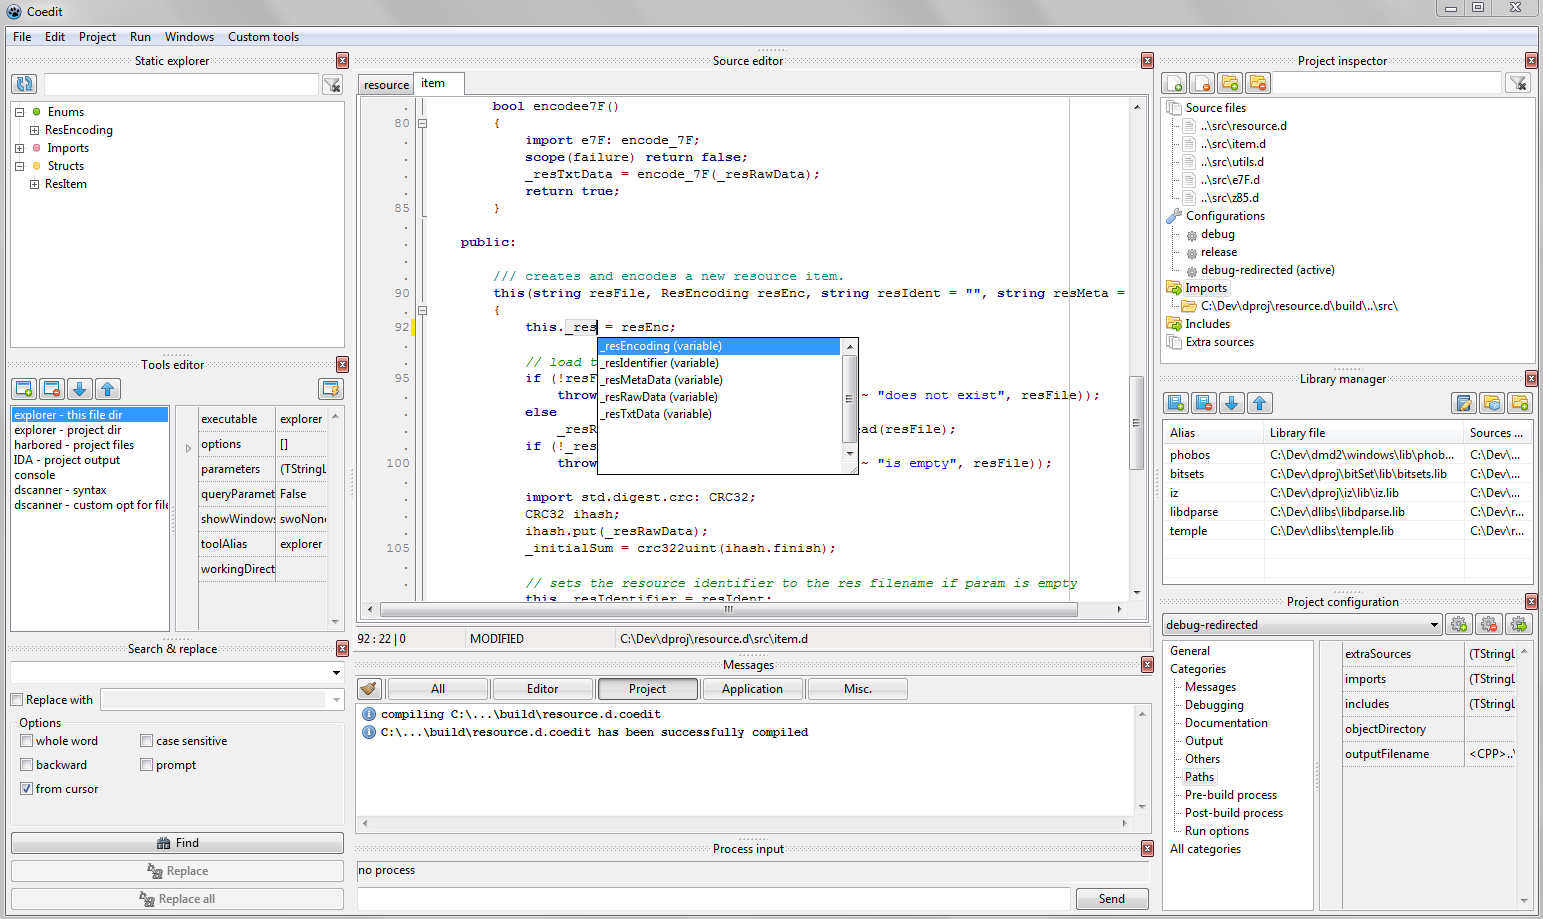This screenshot has height=919, width=1543.
Task: Execute the selected tool in Tools editor
Action: click(x=330, y=389)
